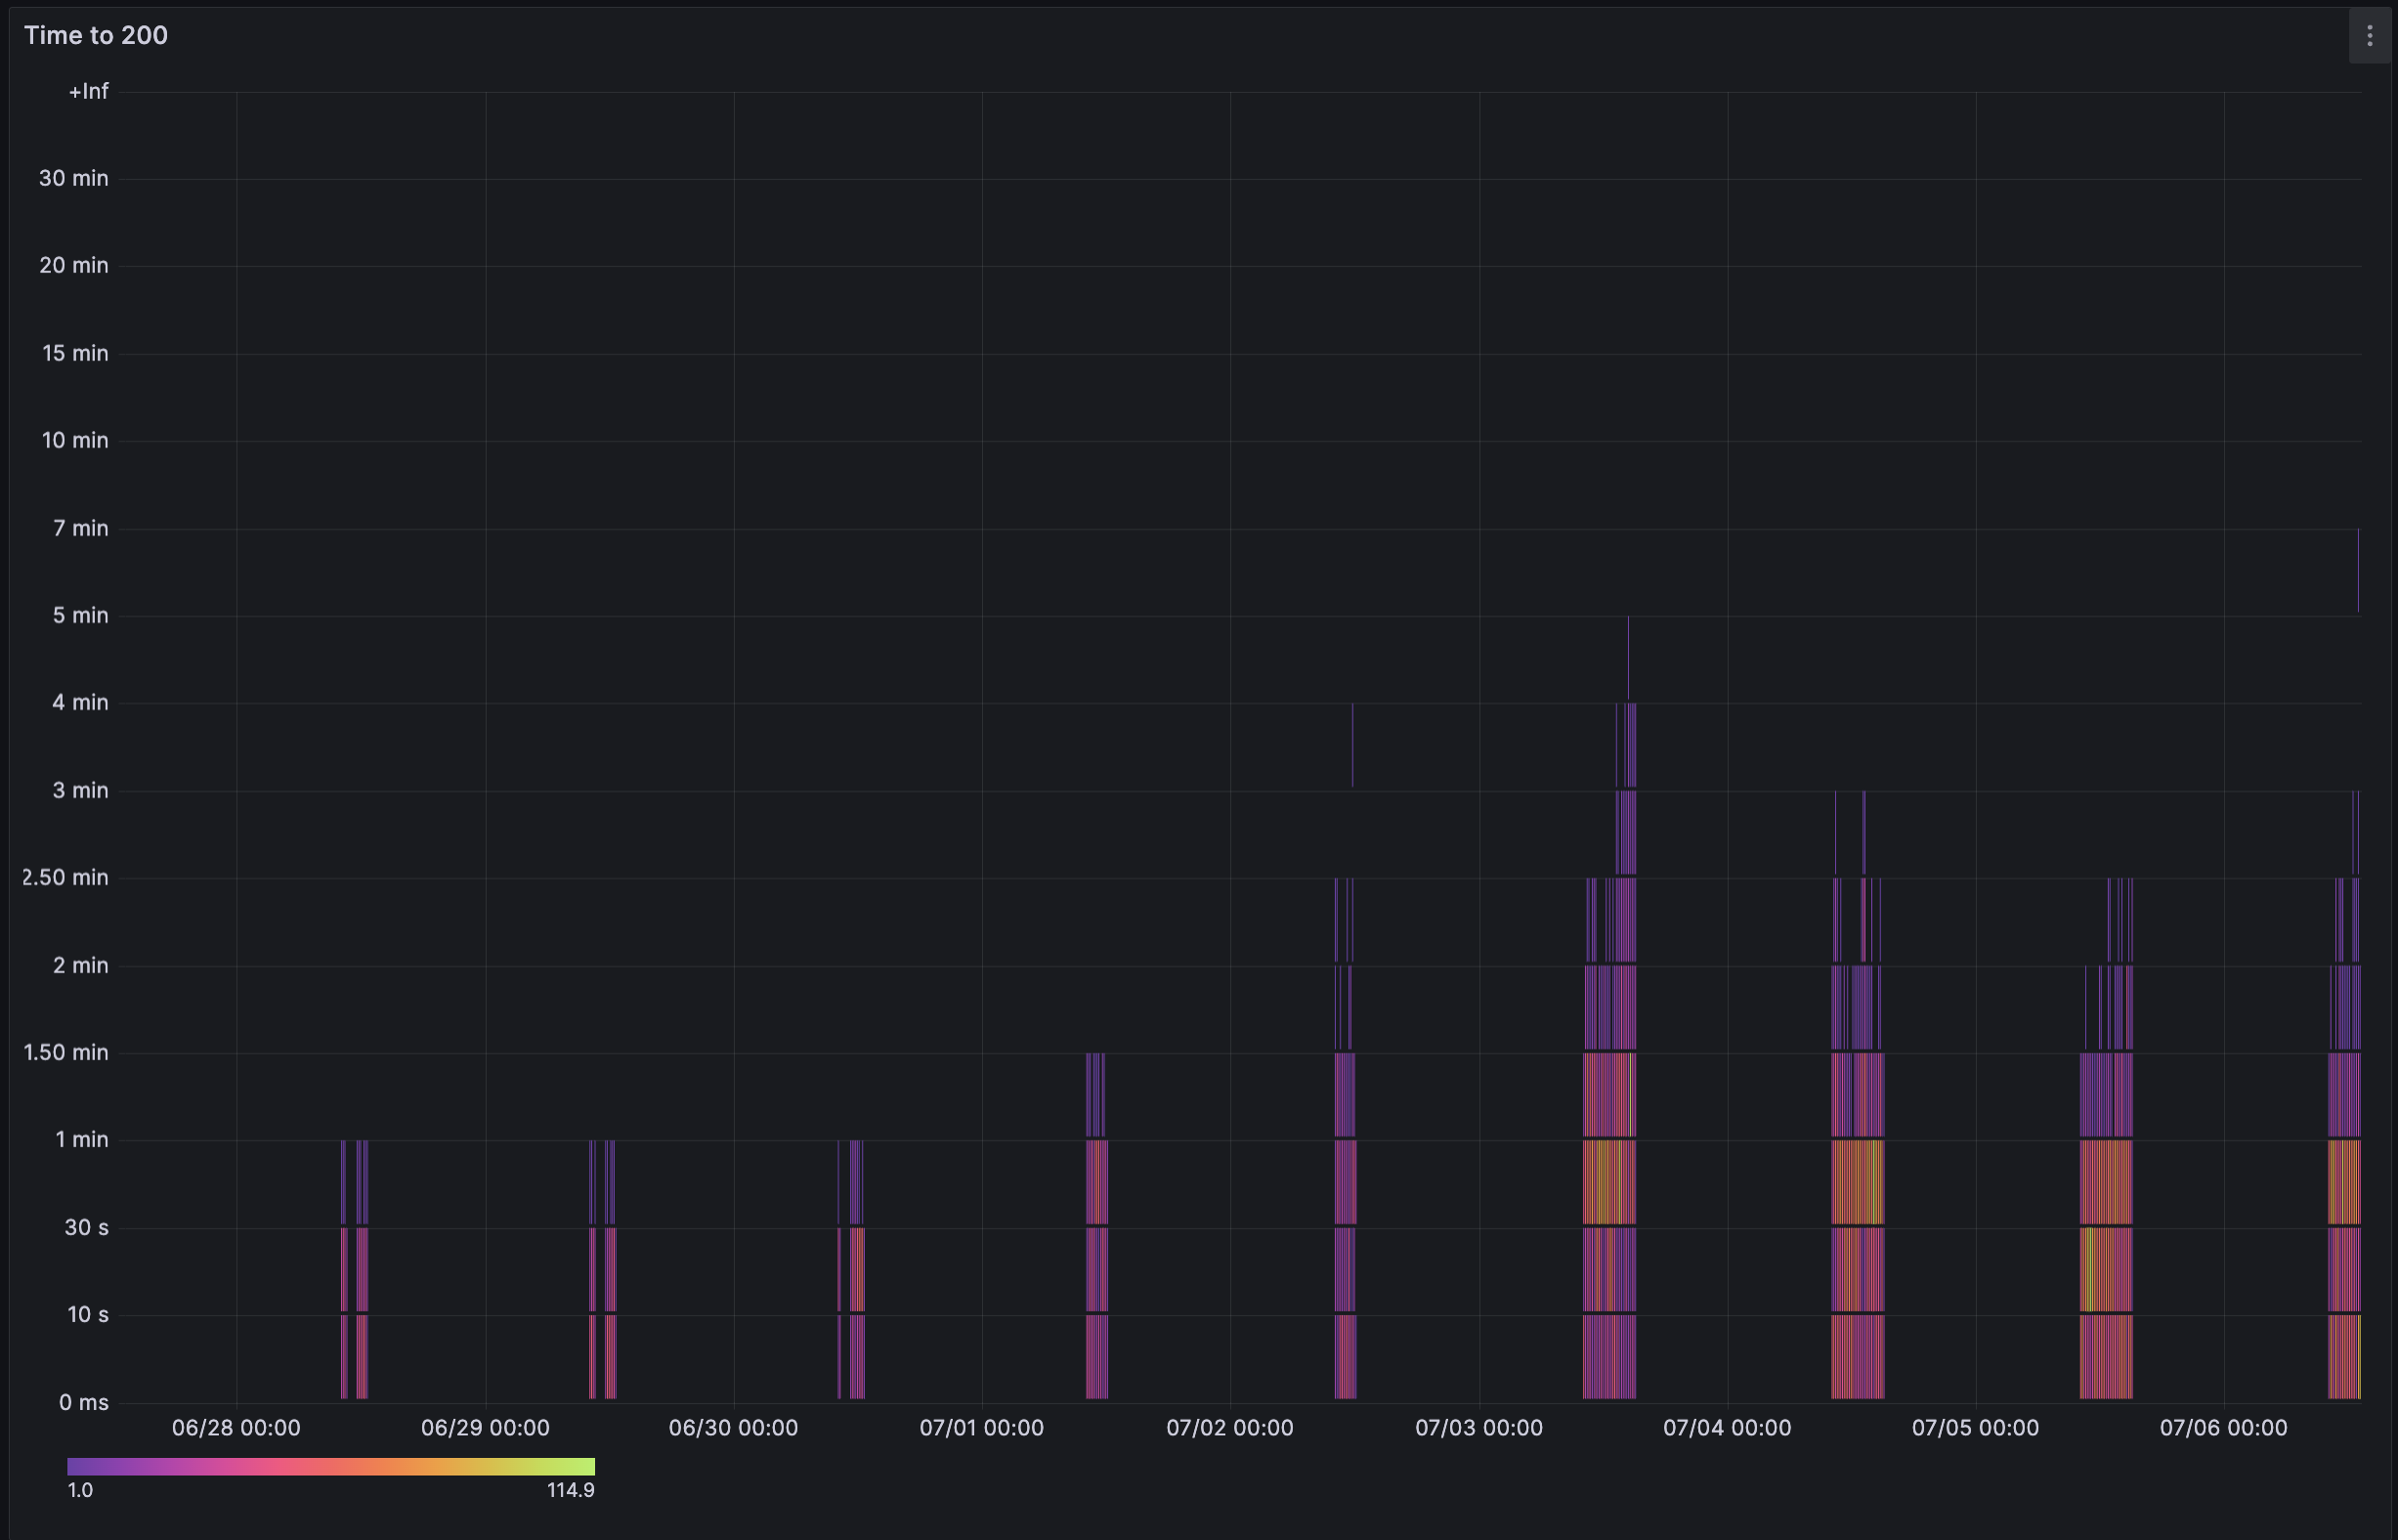Click the 1.0 minimum legend value

click(80, 1490)
